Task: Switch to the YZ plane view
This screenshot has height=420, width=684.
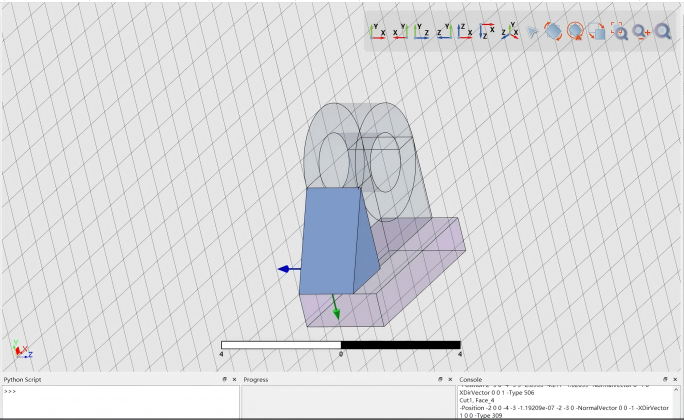Action: click(x=421, y=32)
